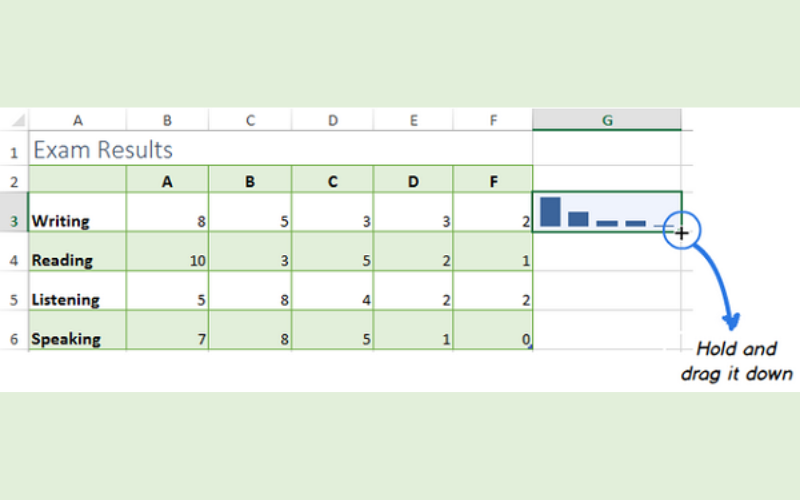Image resolution: width=800 pixels, height=500 pixels.
Task: Select empty cell G4 below the sparkline
Action: [x=606, y=260]
